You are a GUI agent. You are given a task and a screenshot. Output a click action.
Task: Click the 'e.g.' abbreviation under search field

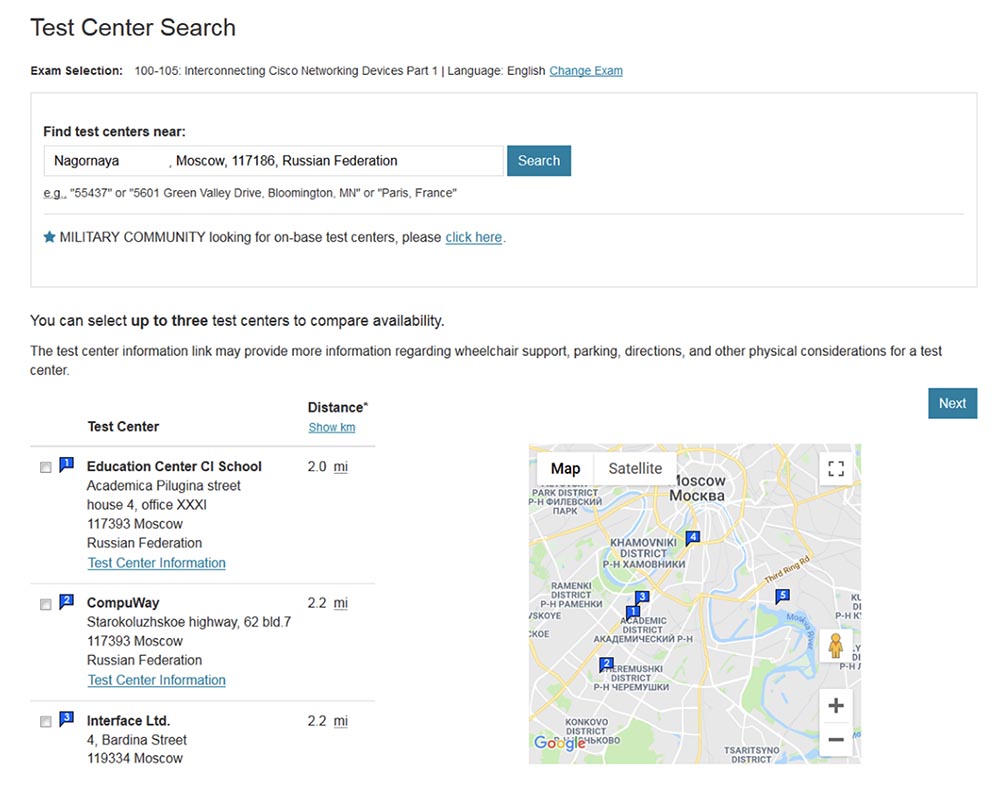(x=54, y=193)
